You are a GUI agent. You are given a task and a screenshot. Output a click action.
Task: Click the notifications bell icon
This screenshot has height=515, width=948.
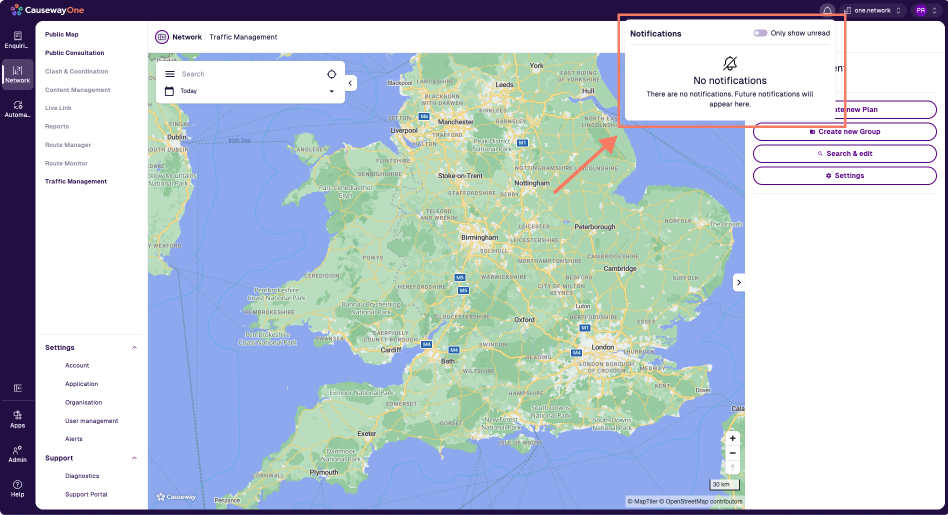click(x=827, y=10)
